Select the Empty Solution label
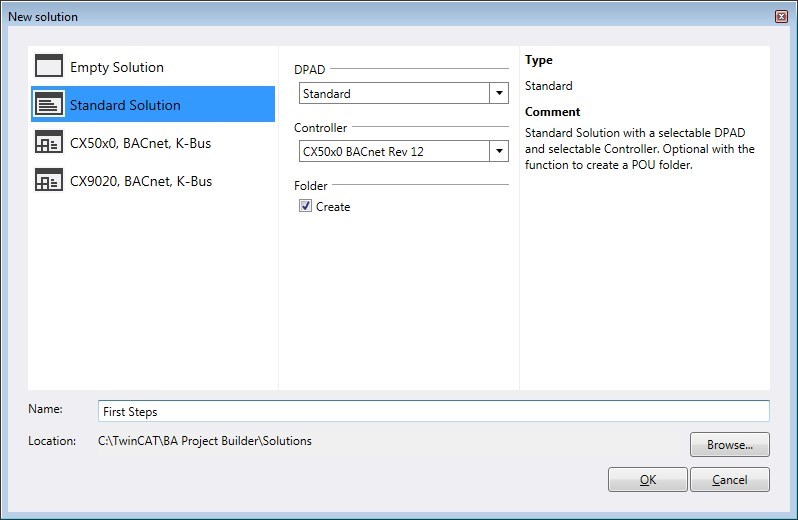The height and width of the screenshot is (520, 798). coord(117,67)
